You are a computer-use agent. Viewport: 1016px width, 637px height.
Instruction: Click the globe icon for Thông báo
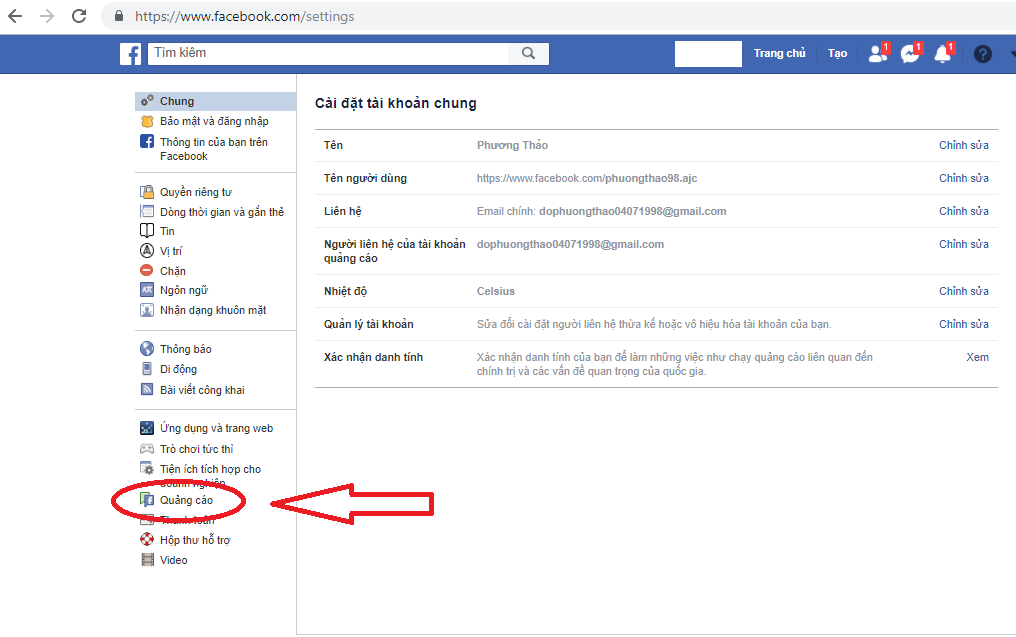[x=147, y=349]
